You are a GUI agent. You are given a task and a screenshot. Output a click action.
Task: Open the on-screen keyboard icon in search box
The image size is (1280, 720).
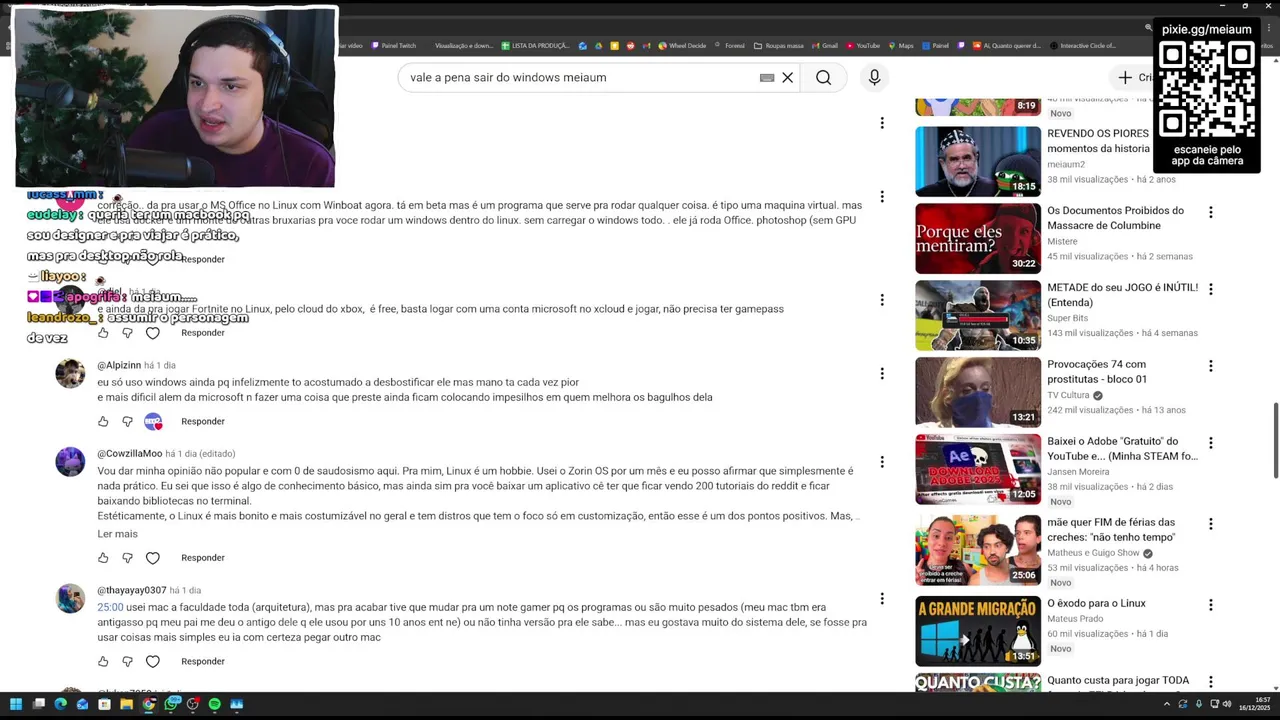point(767,78)
